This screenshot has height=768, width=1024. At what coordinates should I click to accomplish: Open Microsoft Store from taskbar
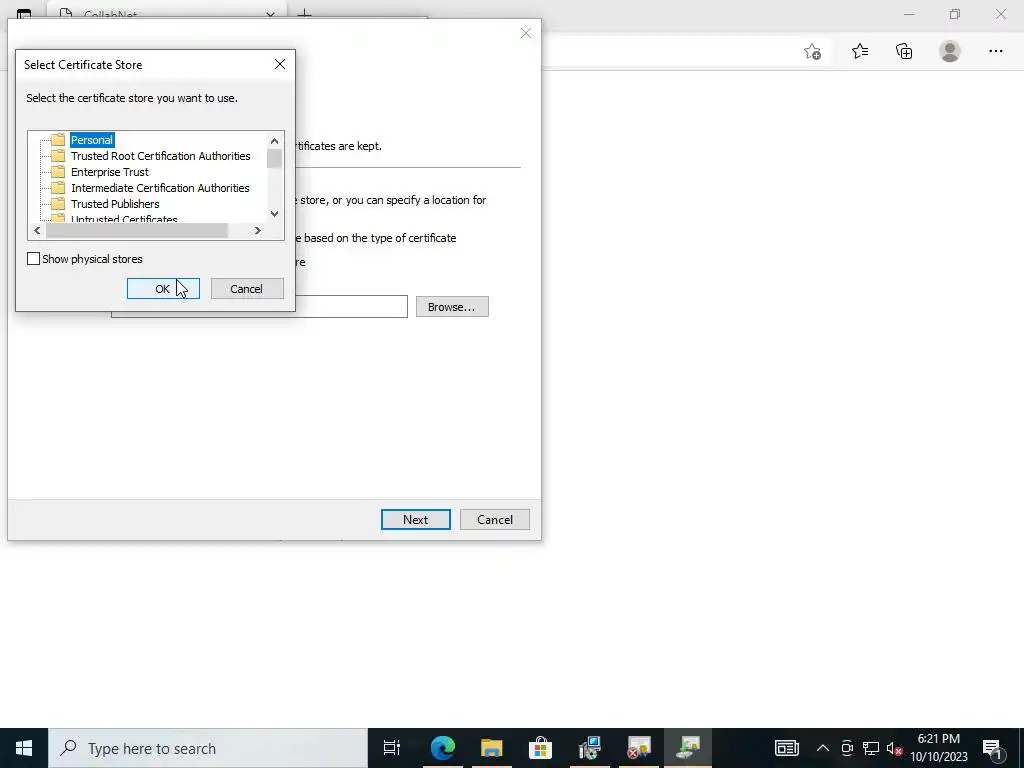540,748
